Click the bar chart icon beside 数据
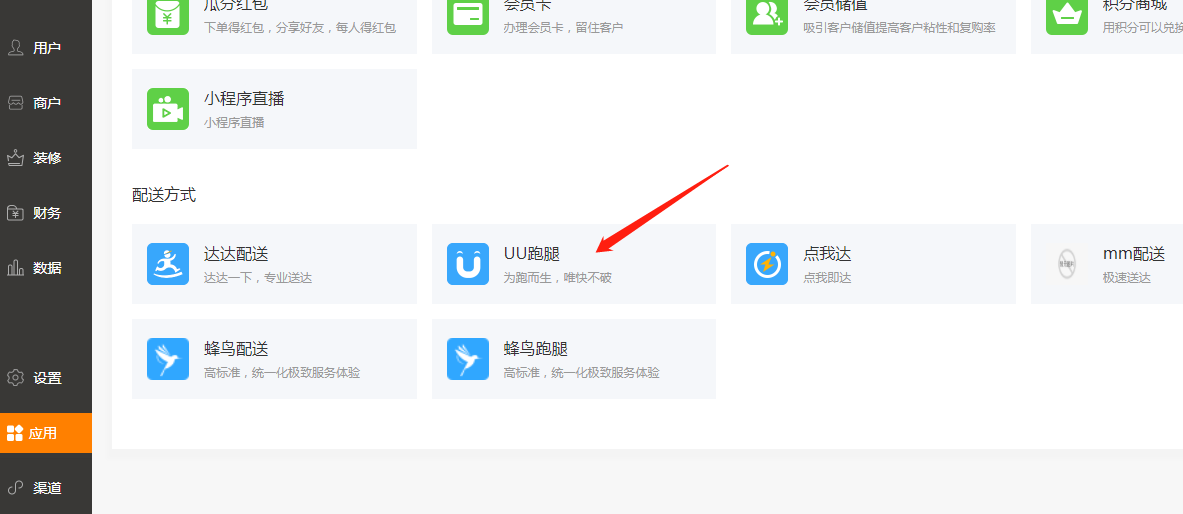Screen dimensions: 1183x514 coord(15,269)
